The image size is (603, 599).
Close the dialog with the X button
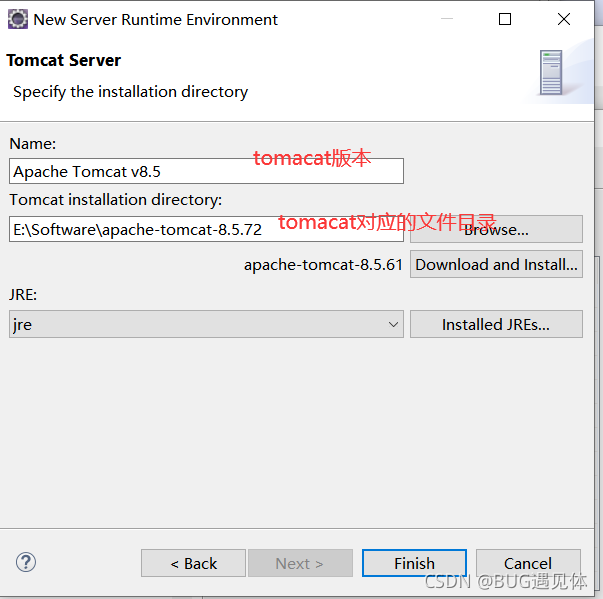click(564, 19)
